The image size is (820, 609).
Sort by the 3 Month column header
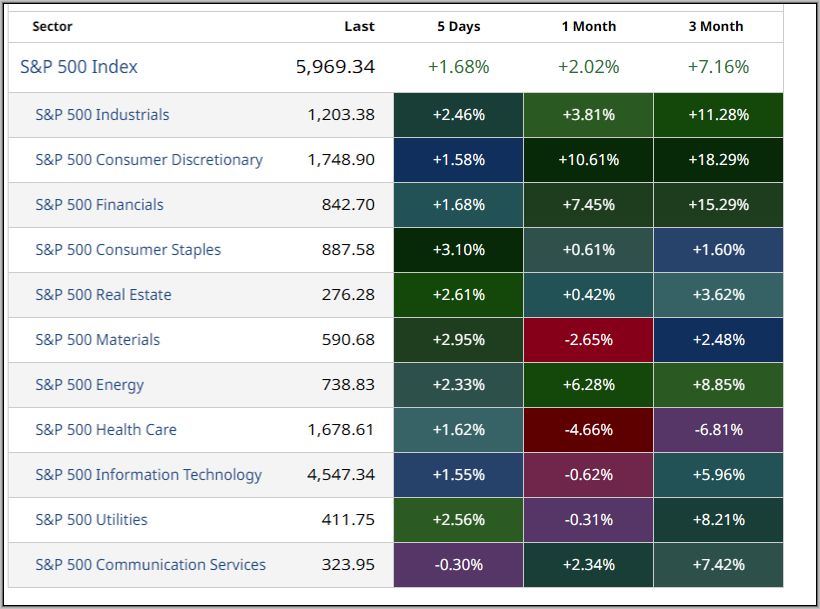(x=716, y=27)
